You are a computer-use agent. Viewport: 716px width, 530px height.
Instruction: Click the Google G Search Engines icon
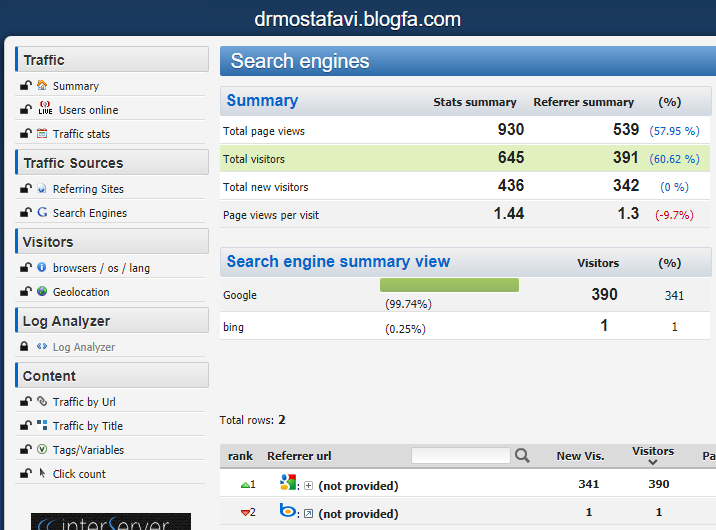(x=43, y=212)
